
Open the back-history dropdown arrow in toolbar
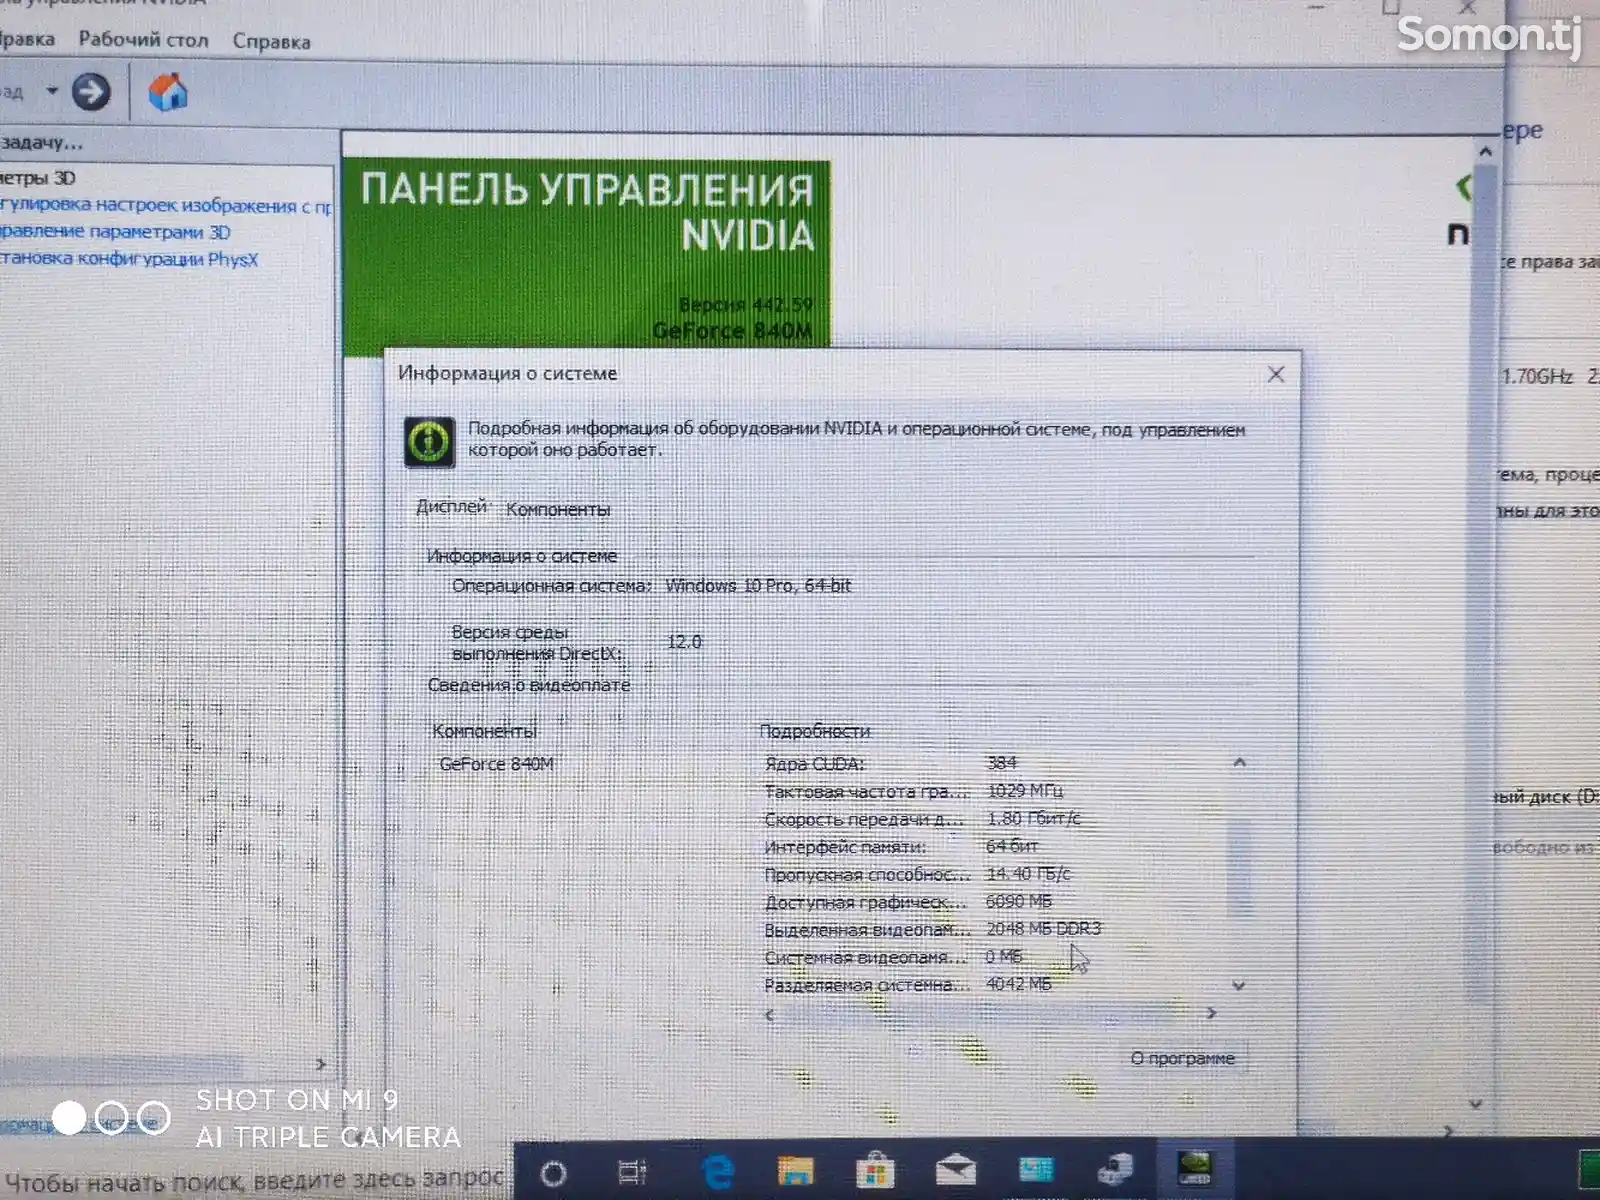point(52,91)
